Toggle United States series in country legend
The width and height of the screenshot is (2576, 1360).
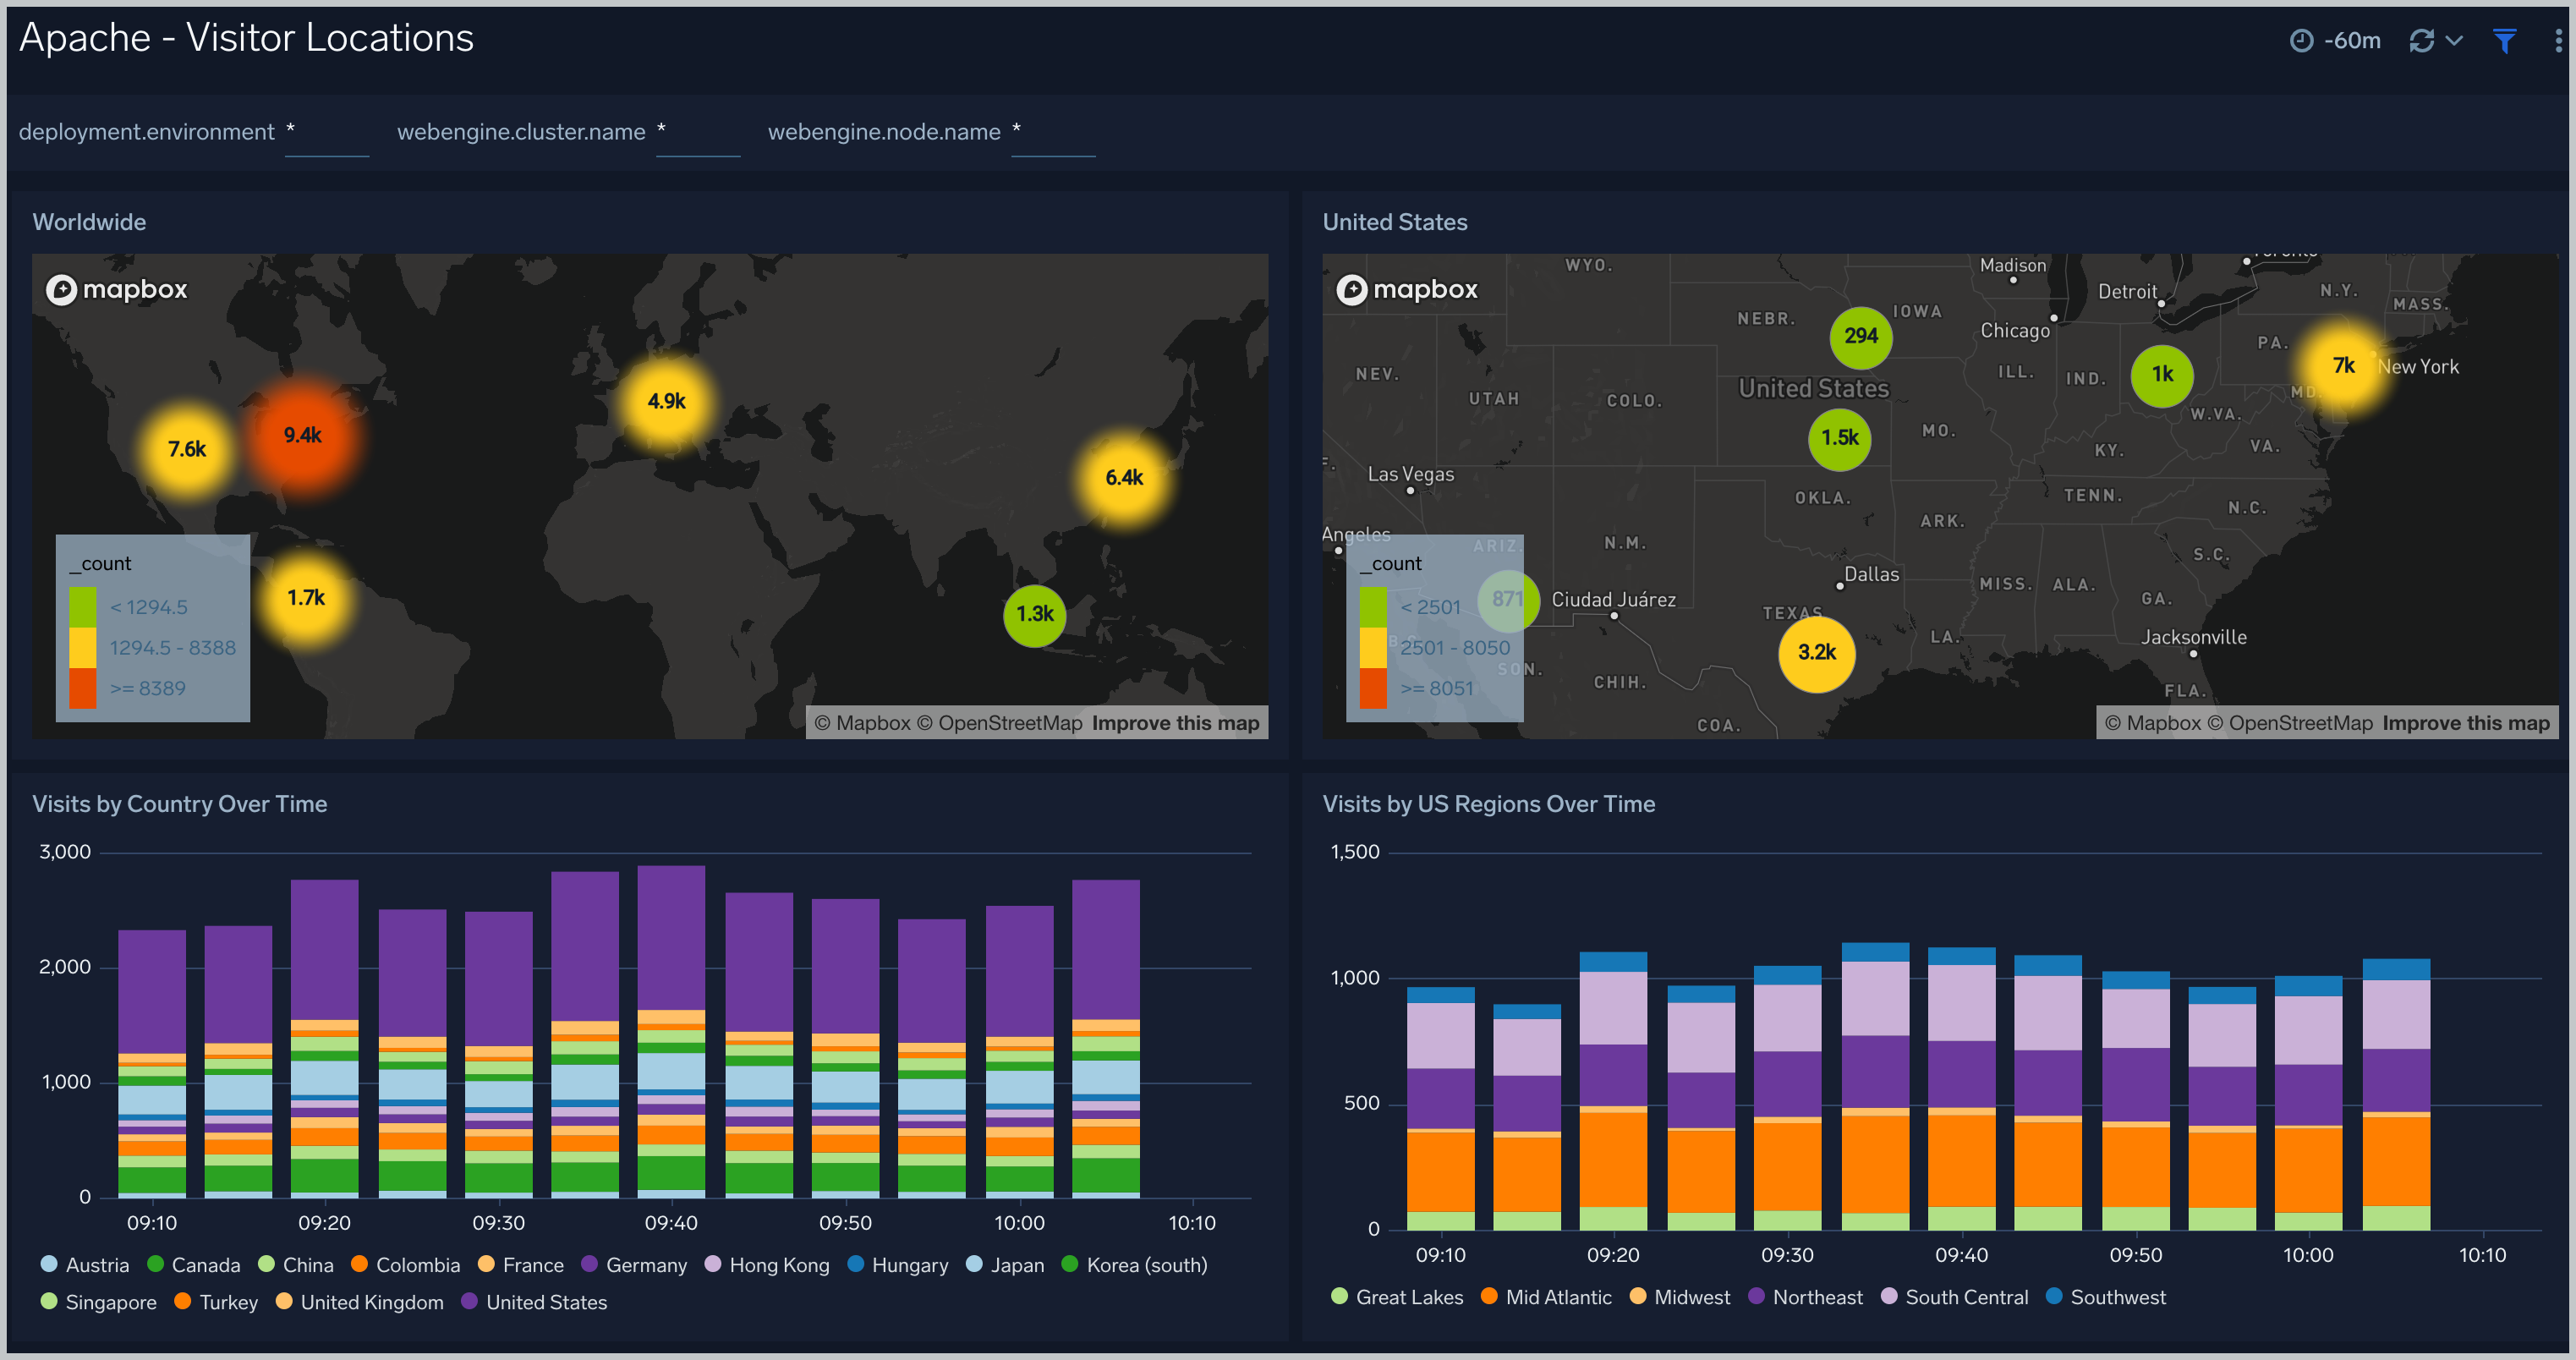[x=534, y=1302]
